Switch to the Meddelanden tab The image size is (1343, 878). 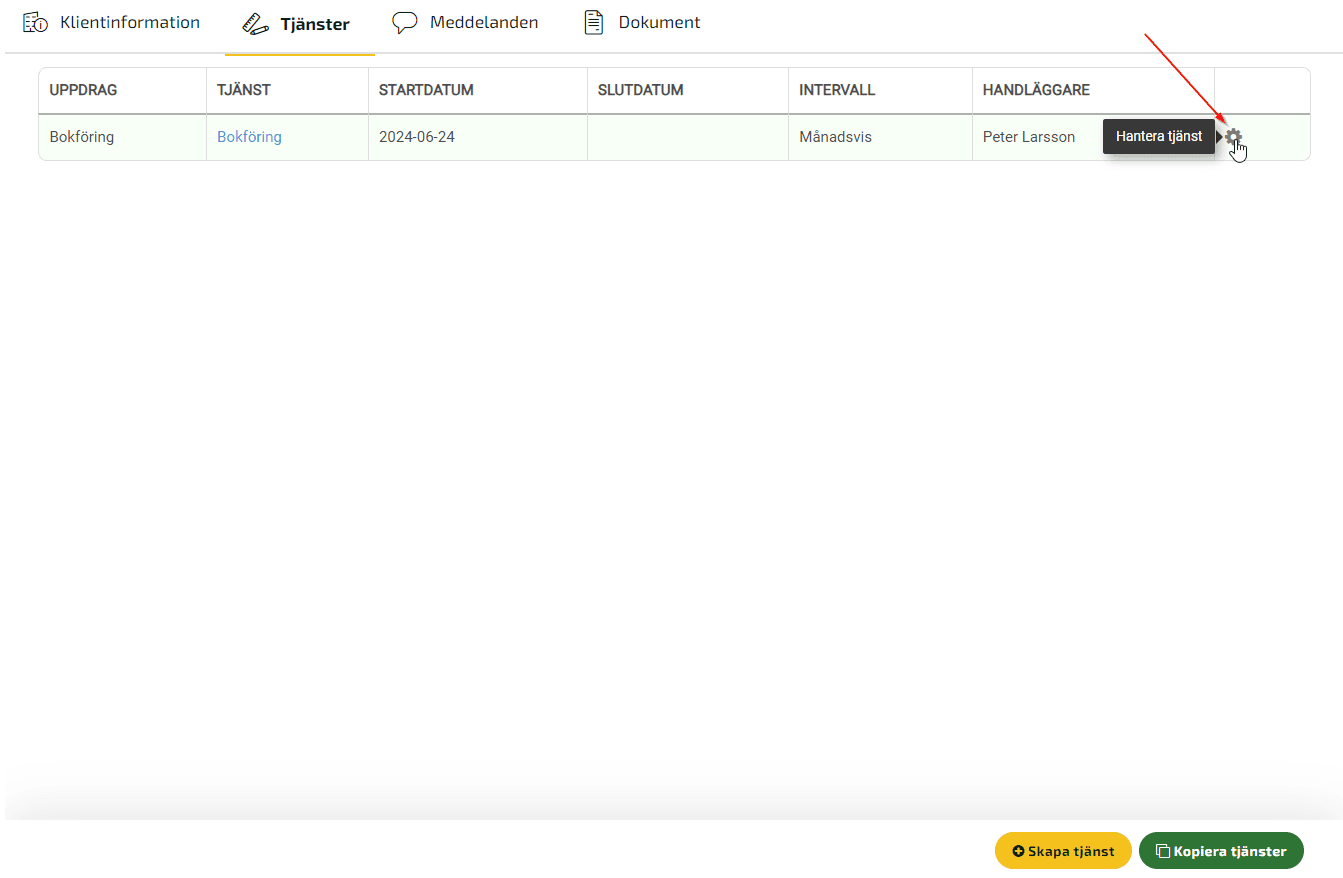[465, 22]
